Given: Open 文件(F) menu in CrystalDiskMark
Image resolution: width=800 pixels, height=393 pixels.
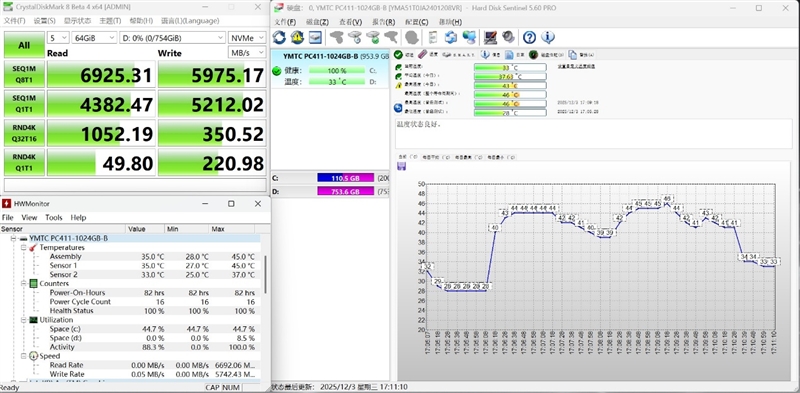Looking at the screenshot, I should click(15, 21).
